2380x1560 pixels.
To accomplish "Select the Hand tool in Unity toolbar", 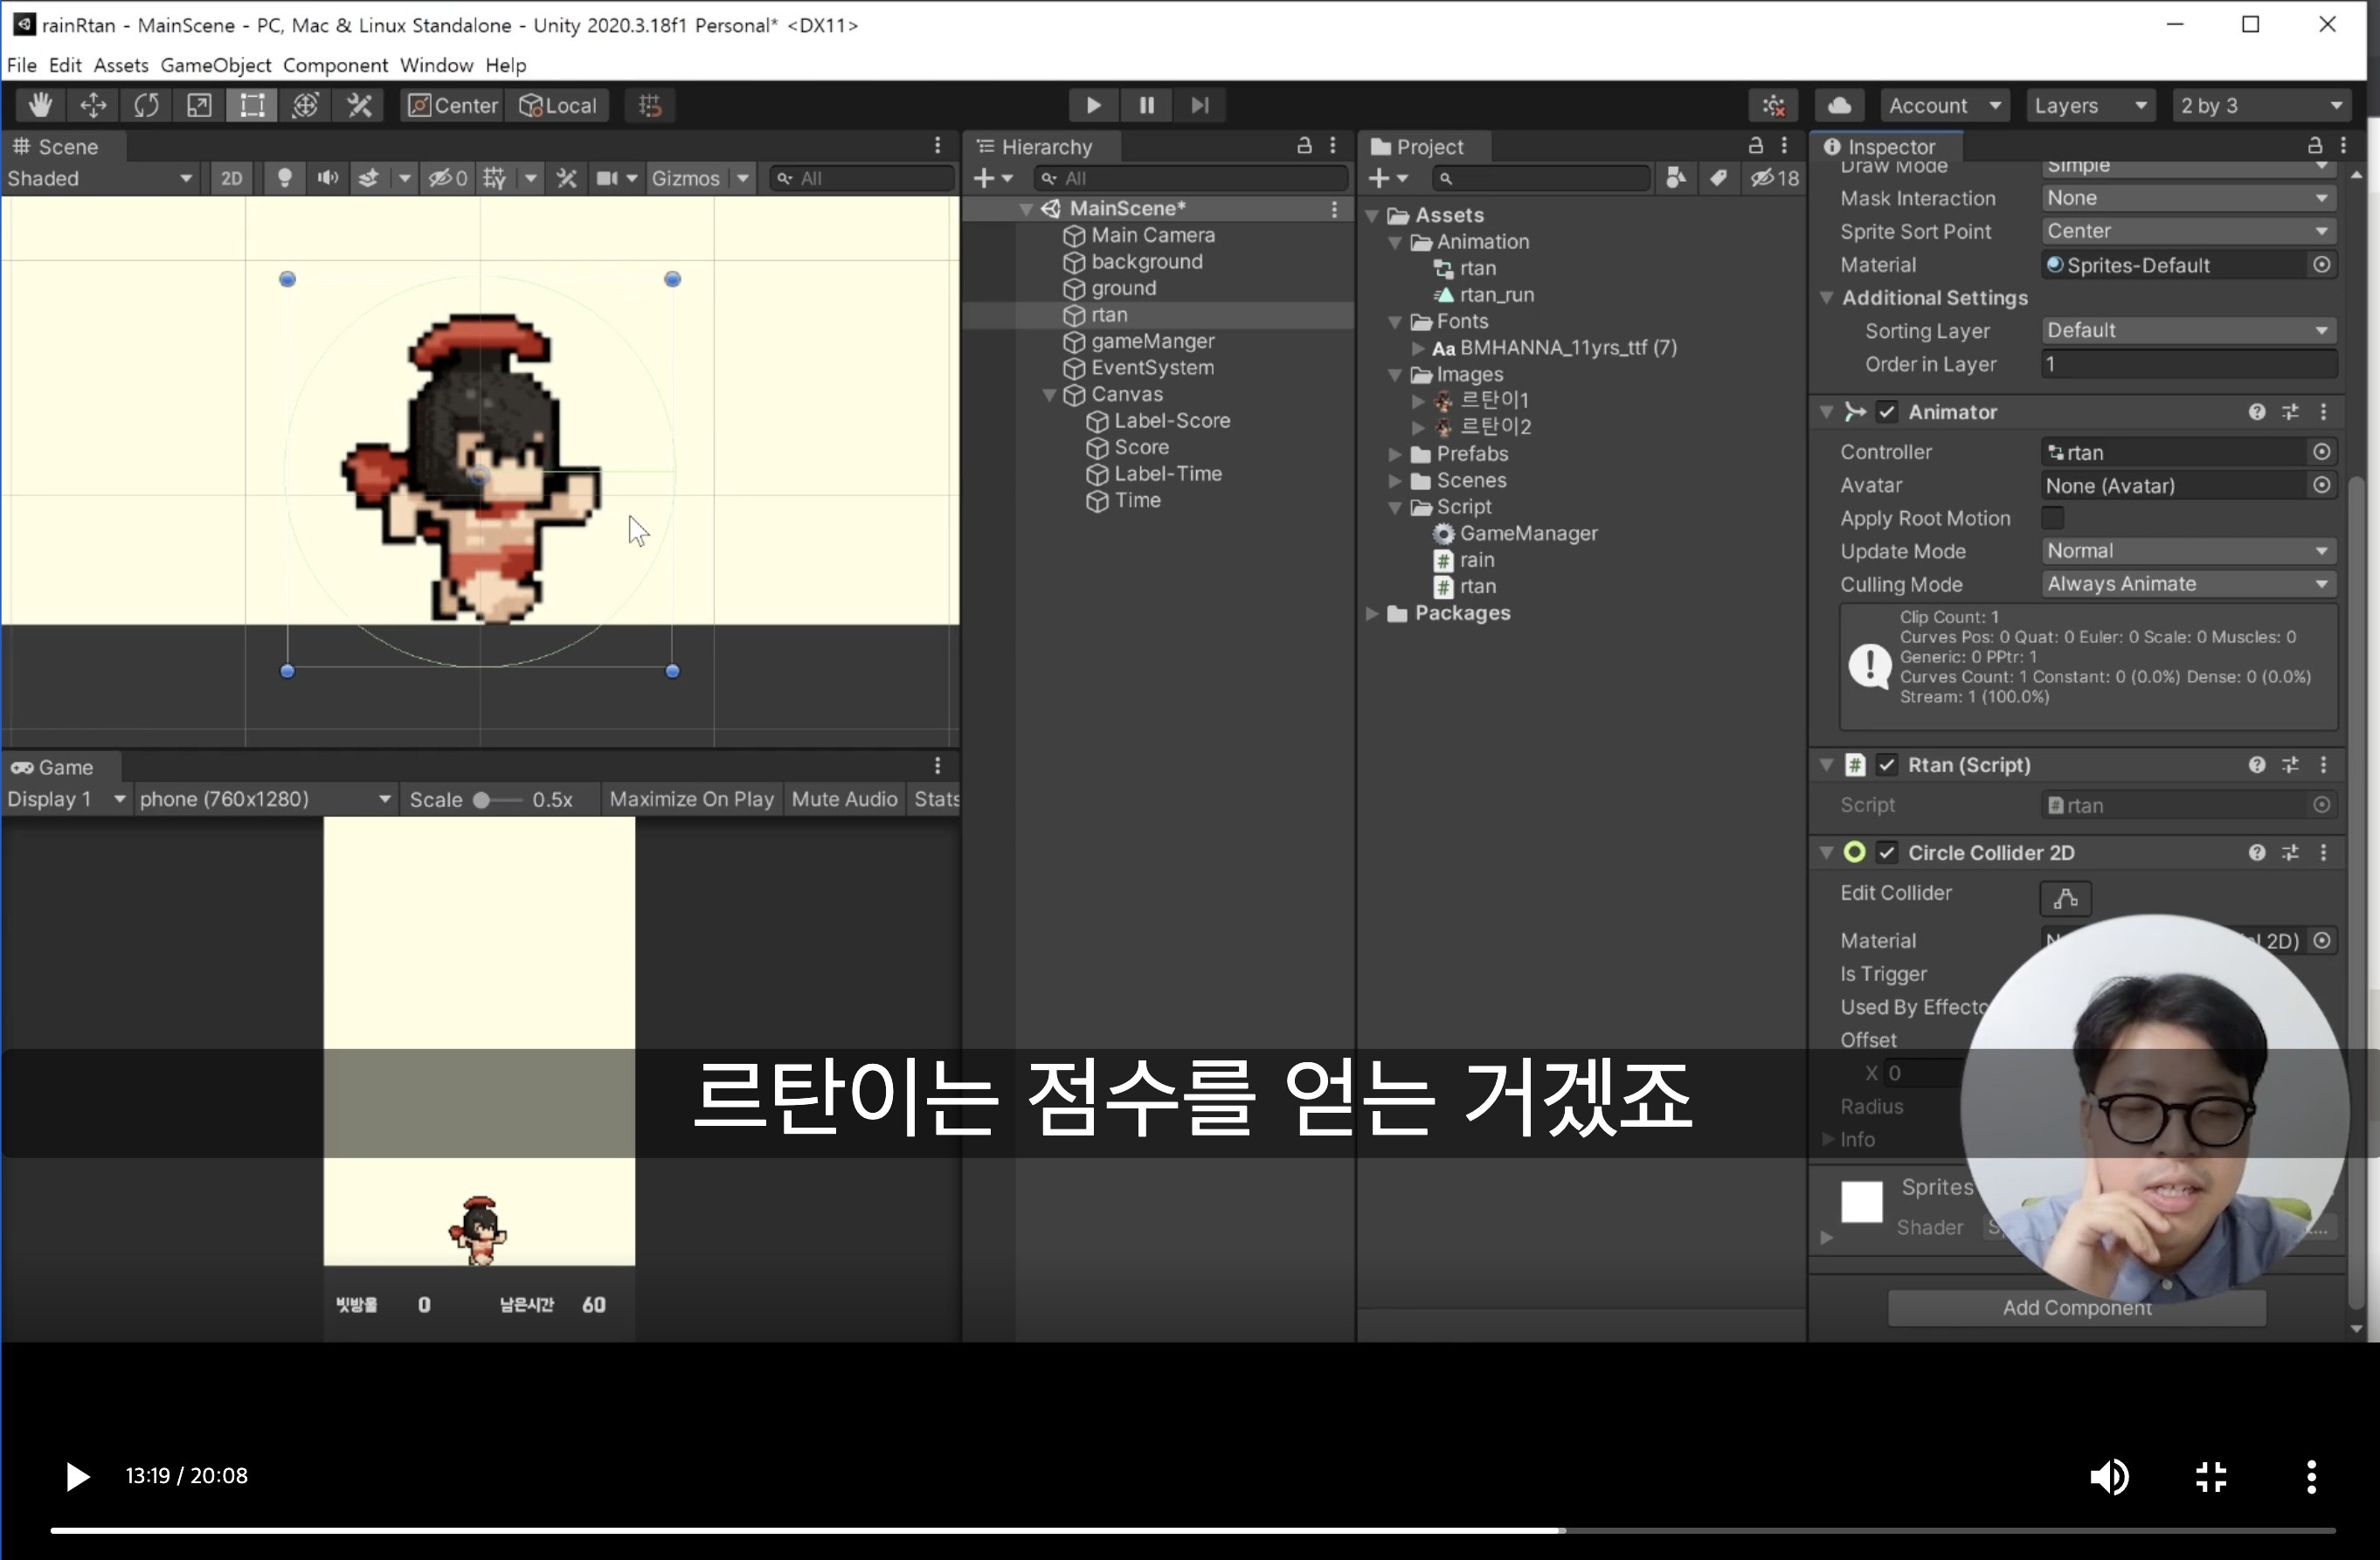I will pyautogui.click(x=40, y=105).
